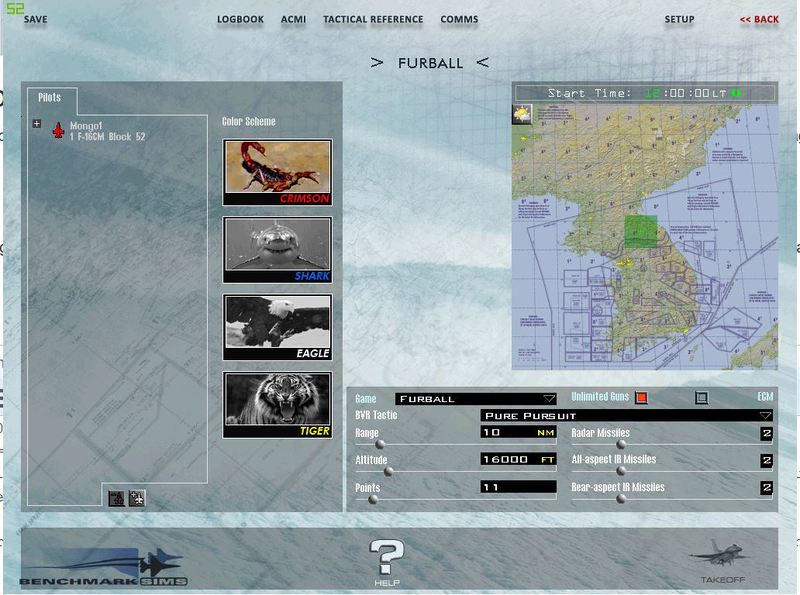Choose the Eagle color scheme
Screen dimensions: 800x595
[x=278, y=328]
